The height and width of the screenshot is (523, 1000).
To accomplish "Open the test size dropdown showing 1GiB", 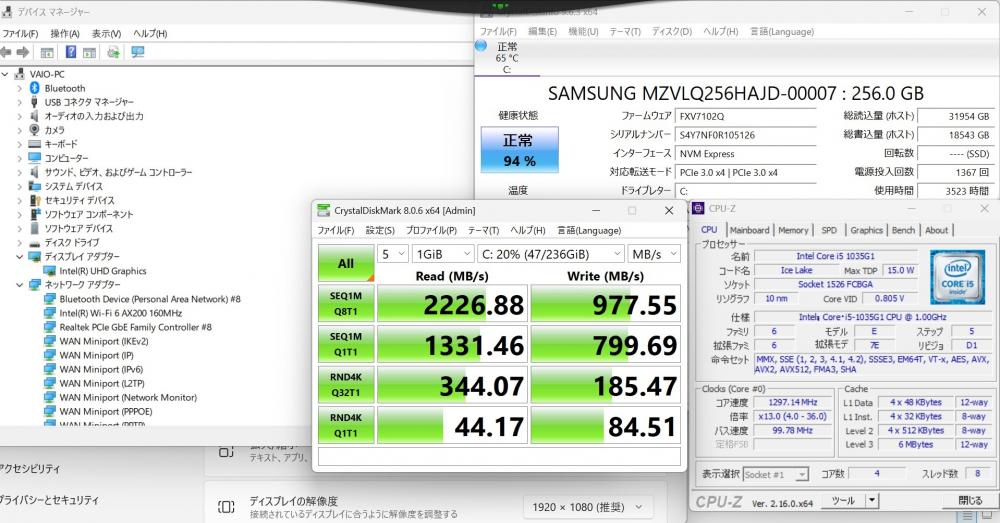I will coord(443,254).
